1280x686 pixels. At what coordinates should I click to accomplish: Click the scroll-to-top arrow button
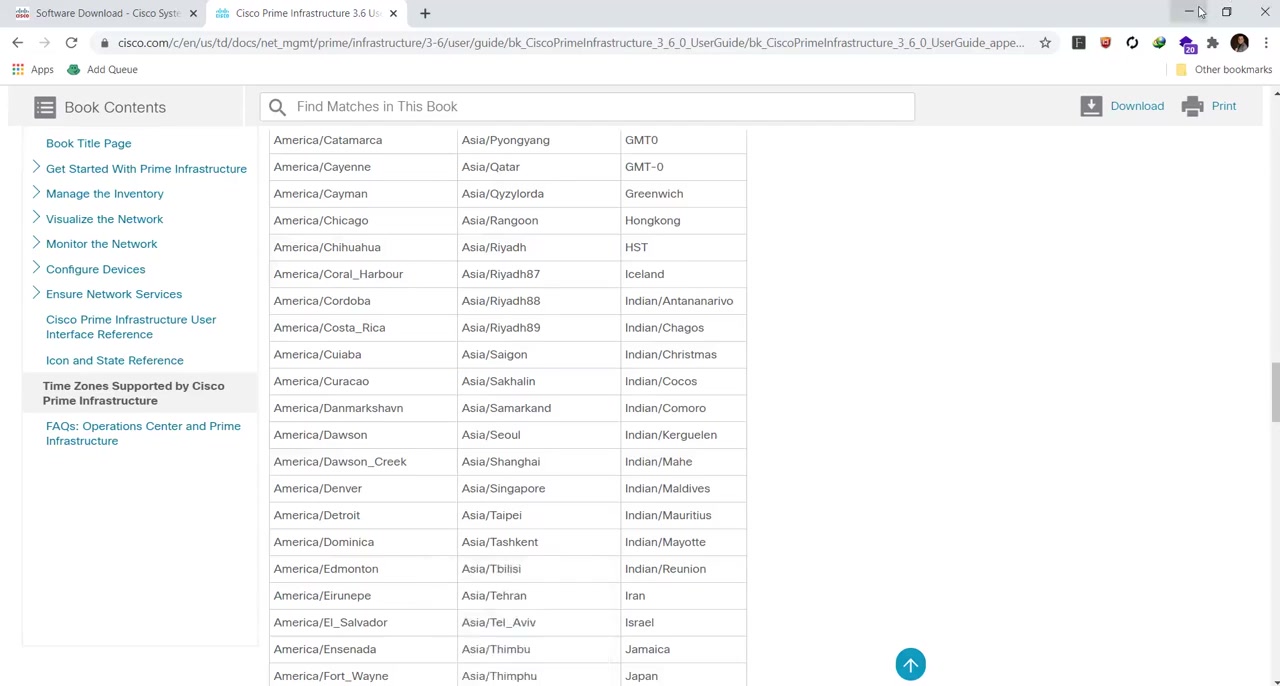pyautogui.click(x=910, y=665)
